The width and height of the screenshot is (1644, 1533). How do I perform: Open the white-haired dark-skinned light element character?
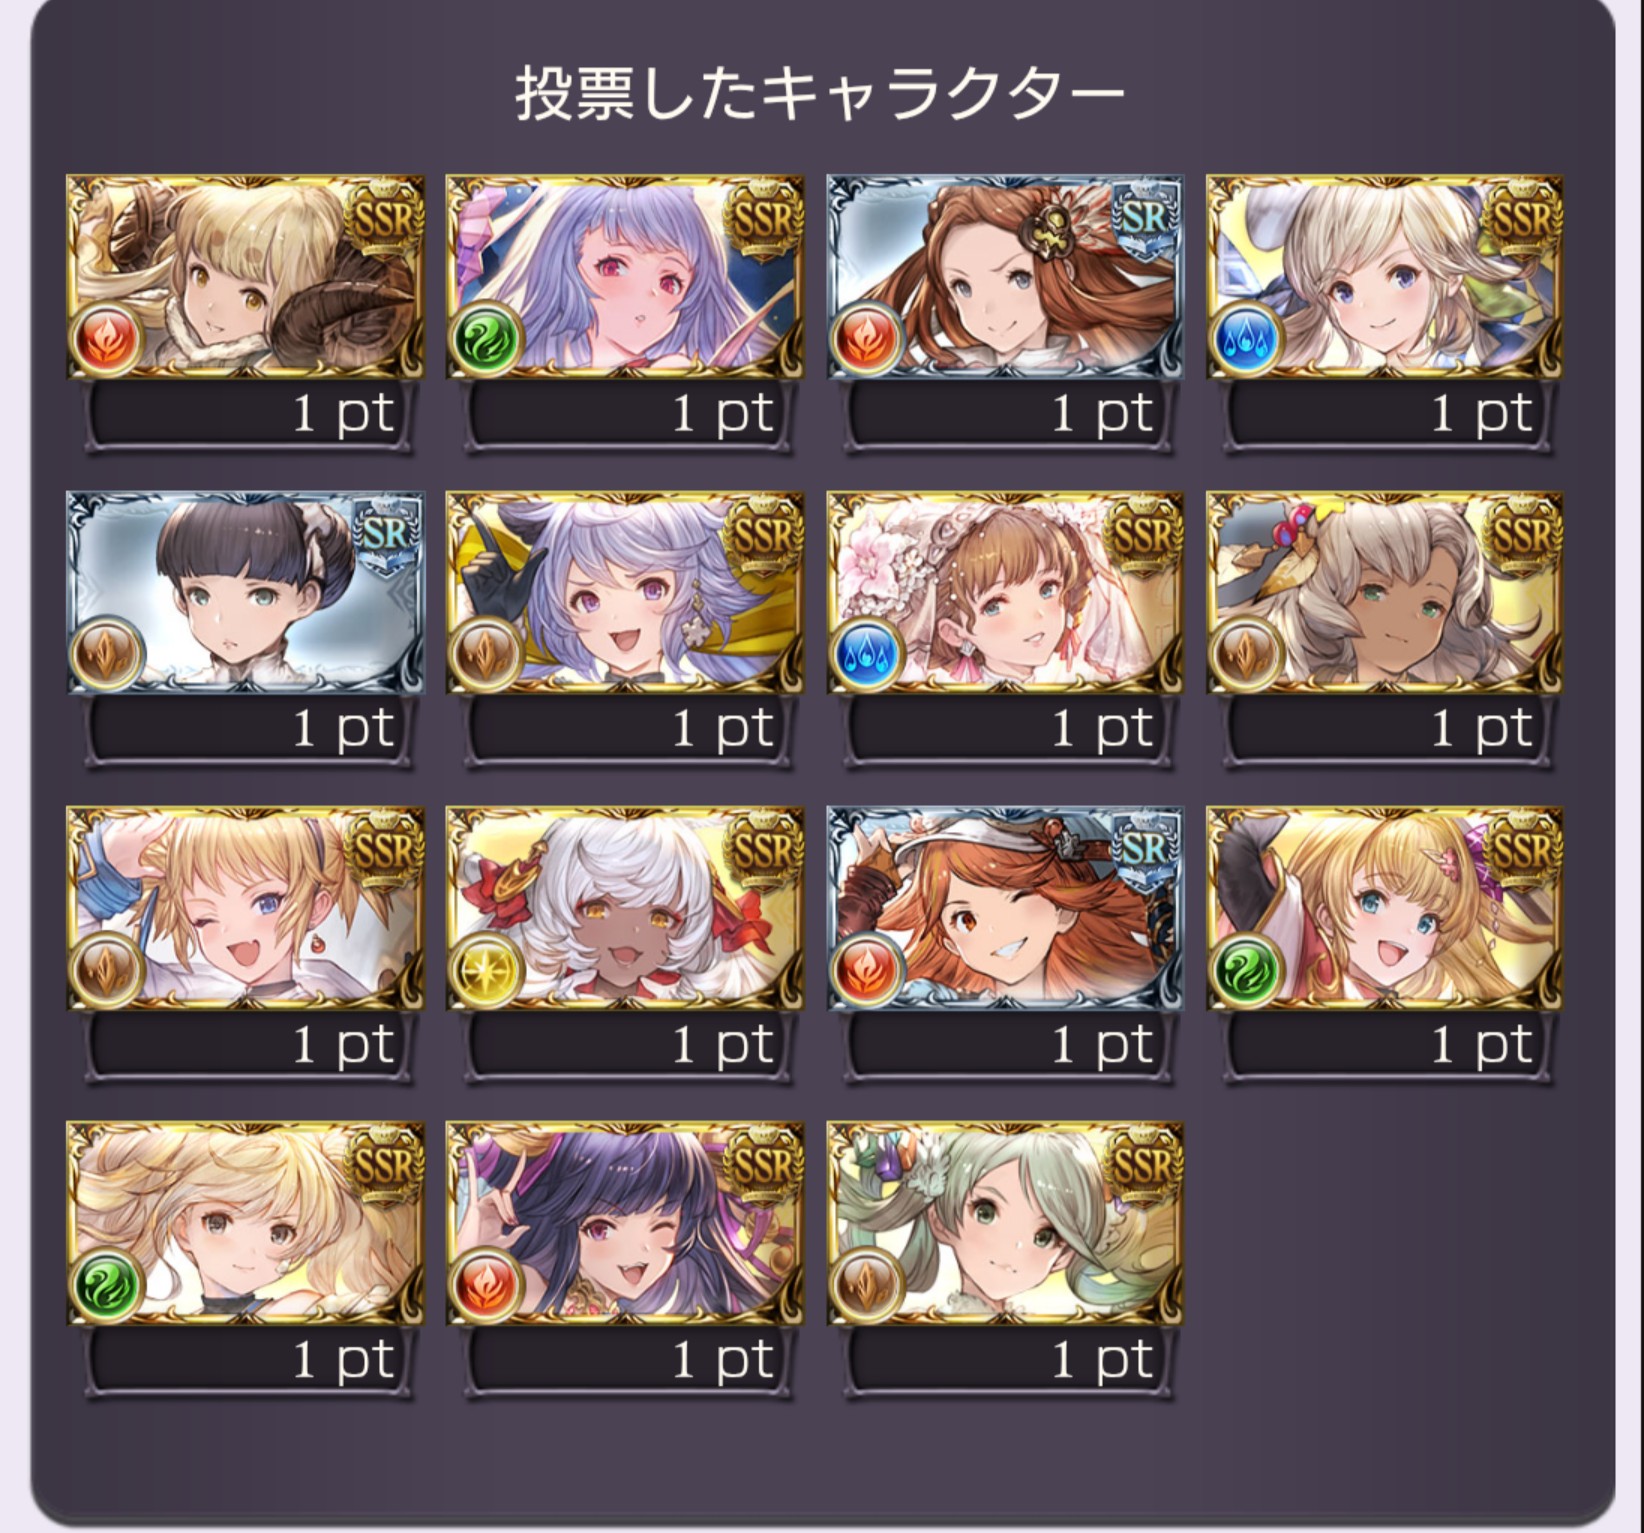click(624, 908)
